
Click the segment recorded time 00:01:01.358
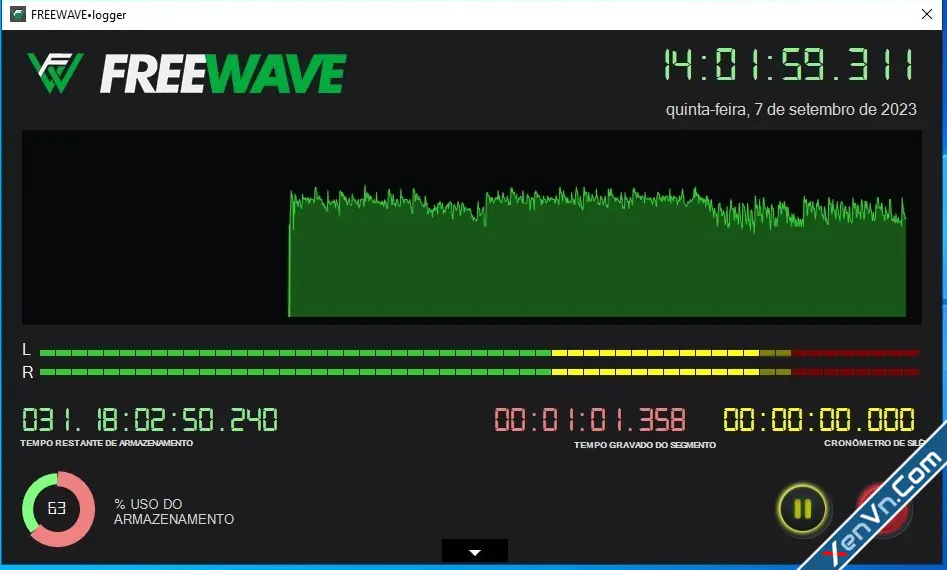coord(590,420)
